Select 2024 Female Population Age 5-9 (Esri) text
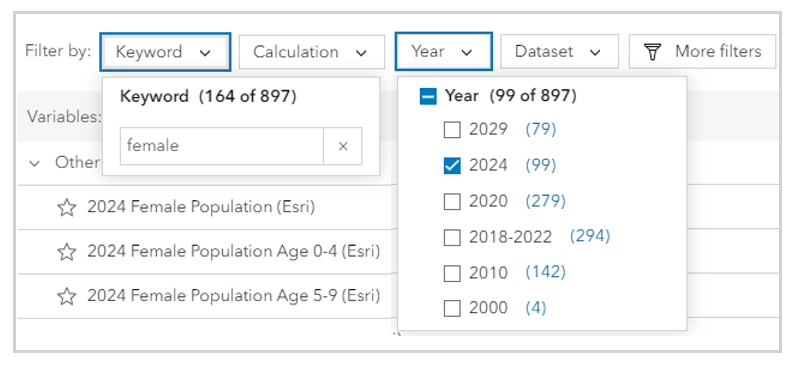The image size is (797, 374). pyautogui.click(x=234, y=296)
